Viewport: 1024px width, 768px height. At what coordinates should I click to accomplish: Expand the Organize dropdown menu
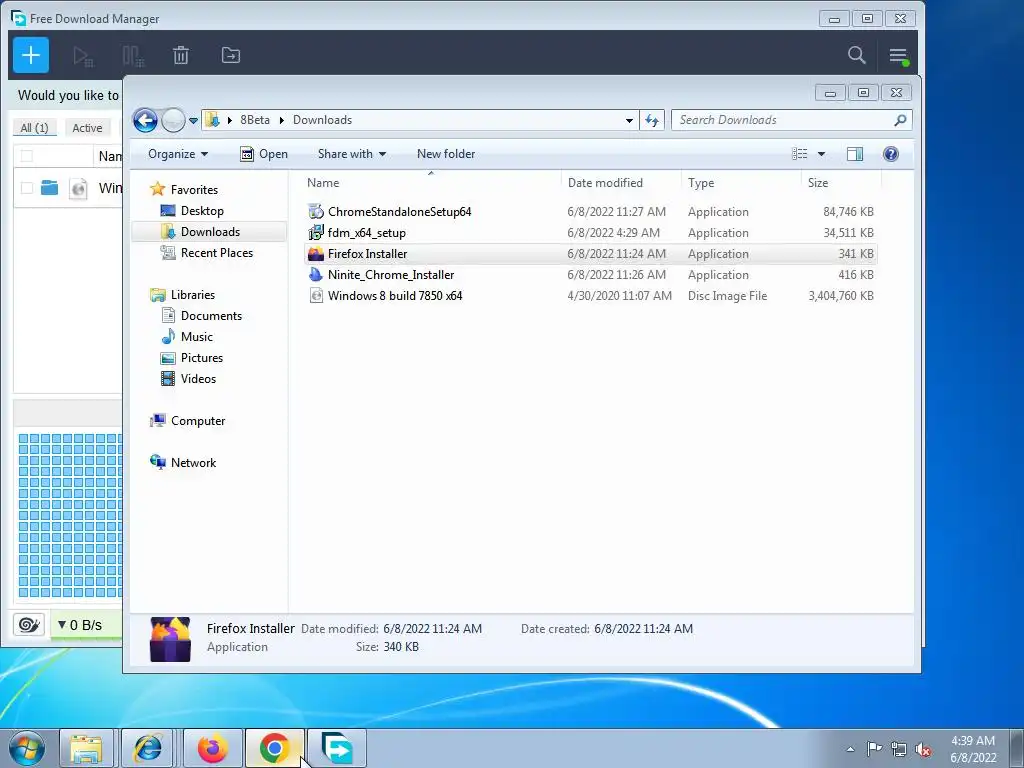(178, 153)
